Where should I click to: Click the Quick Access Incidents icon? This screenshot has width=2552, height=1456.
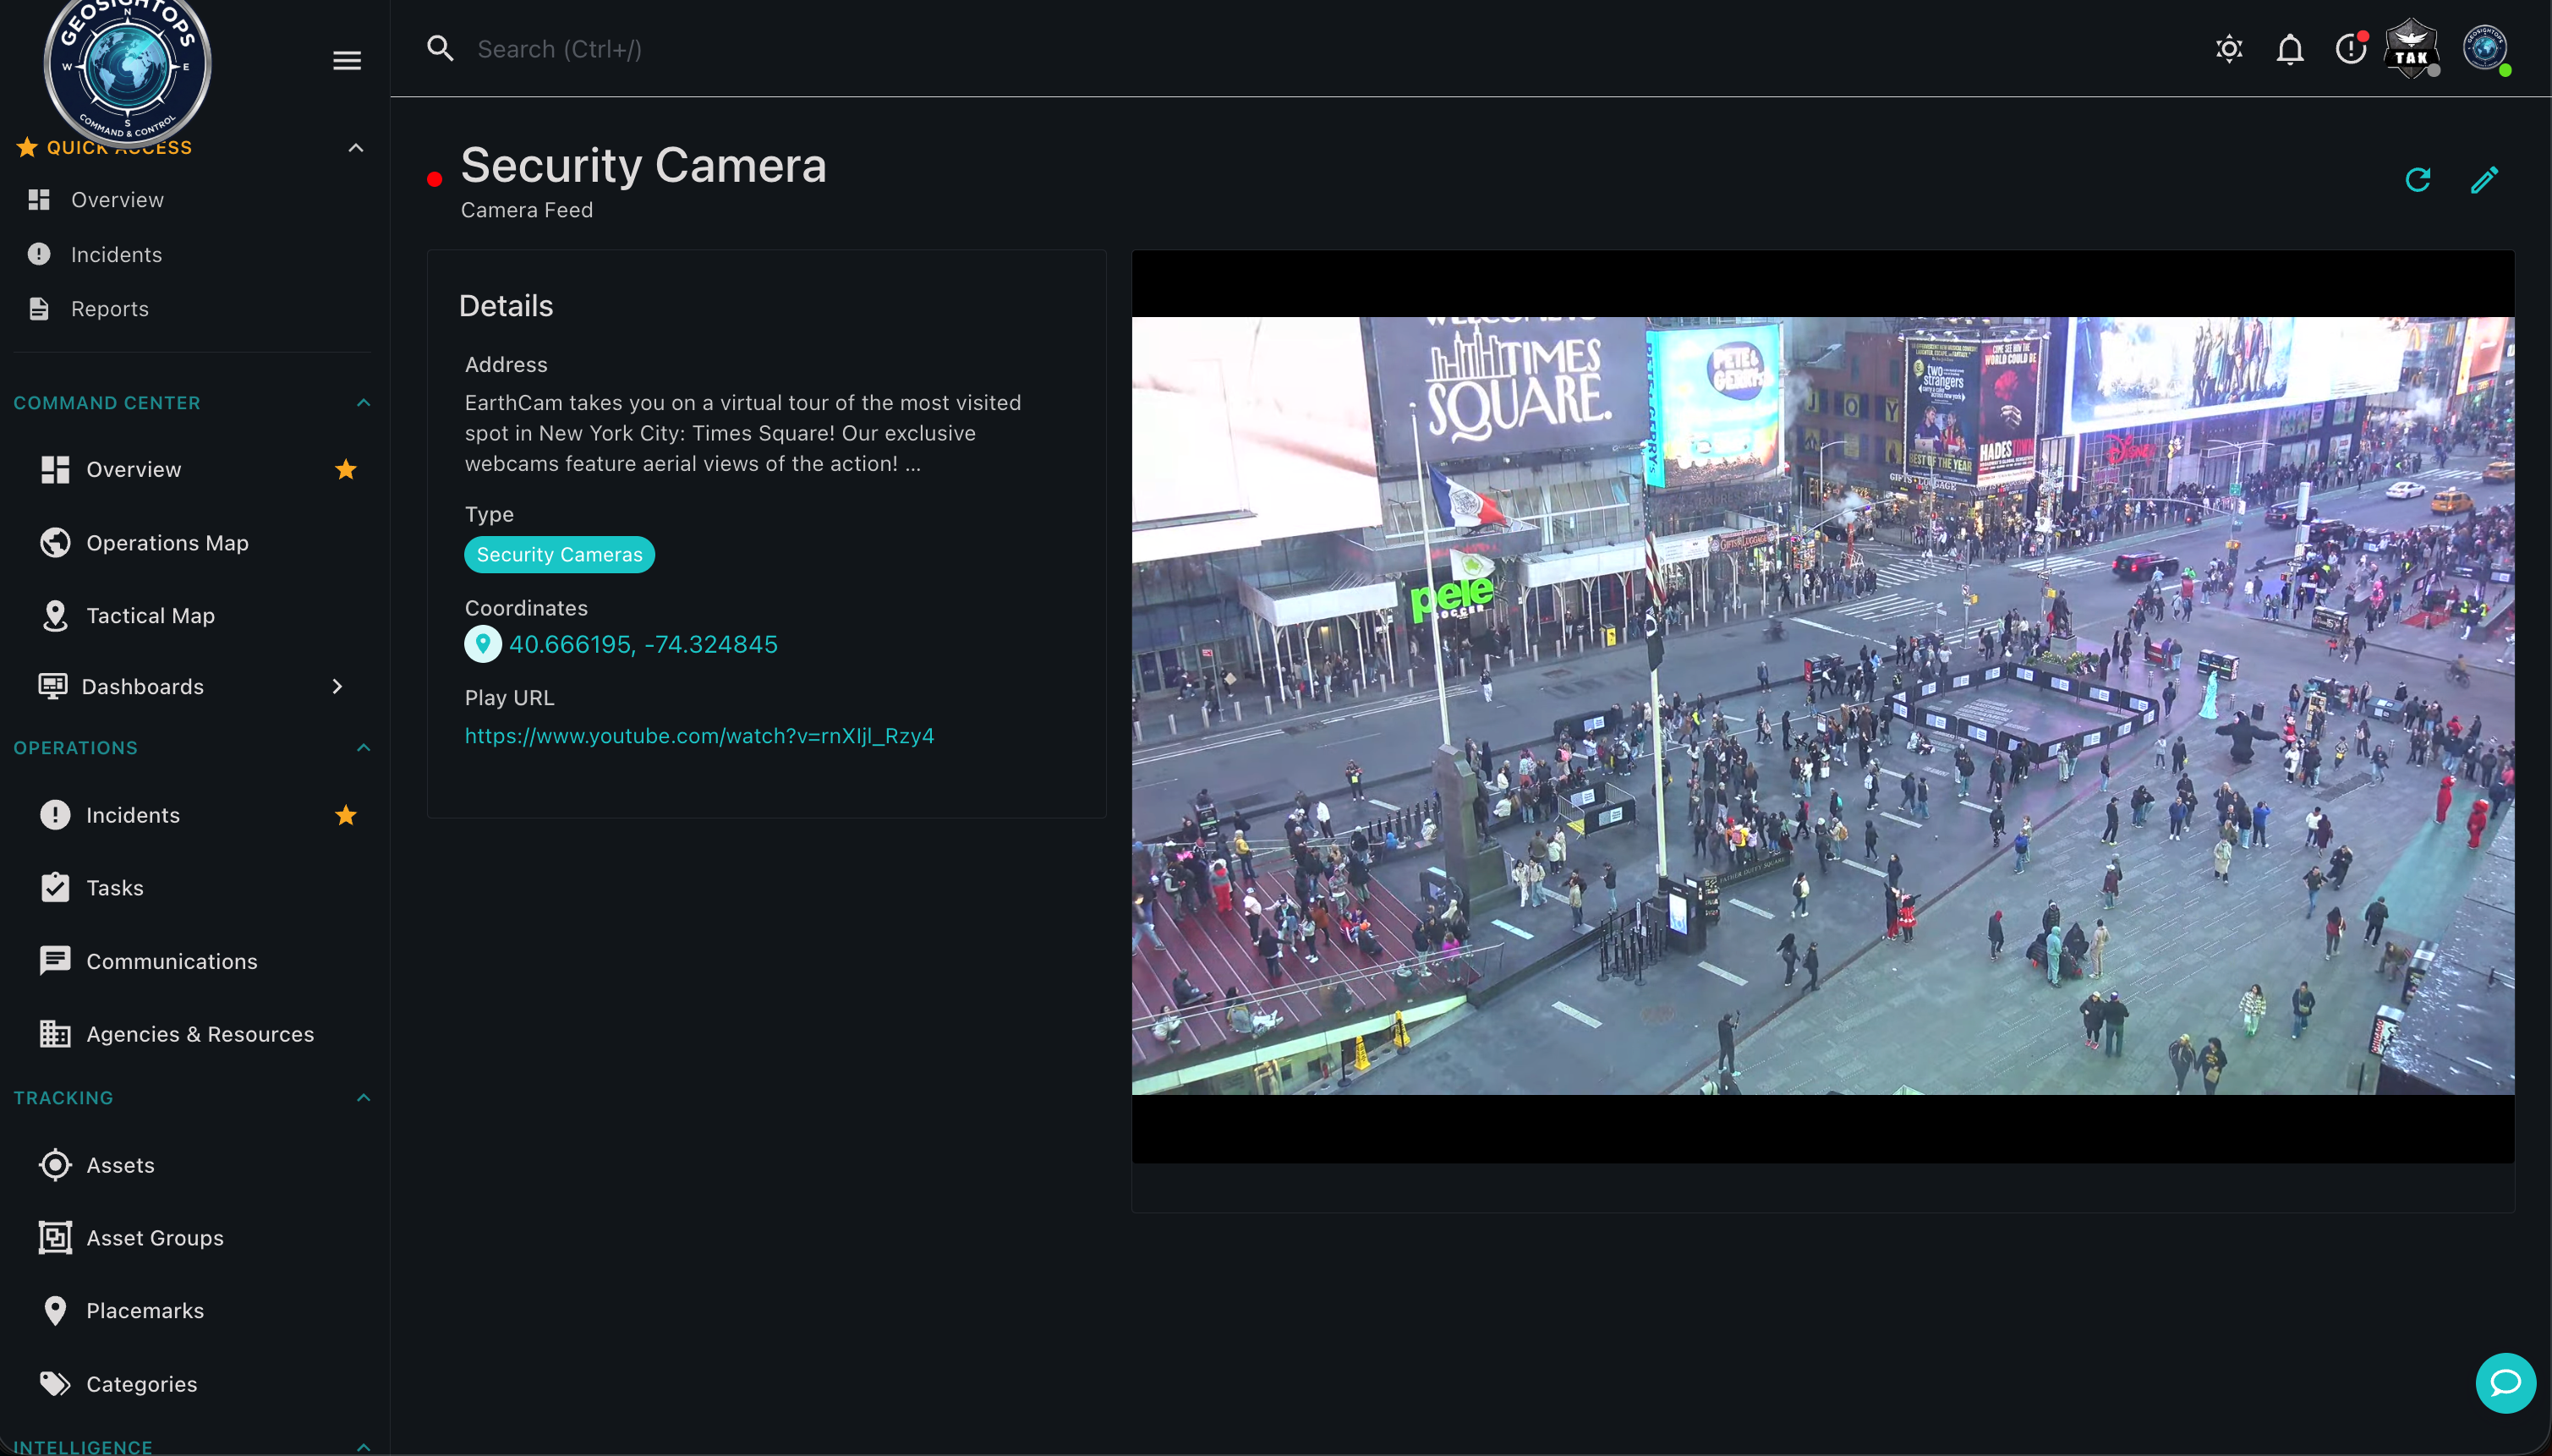click(x=39, y=254)
